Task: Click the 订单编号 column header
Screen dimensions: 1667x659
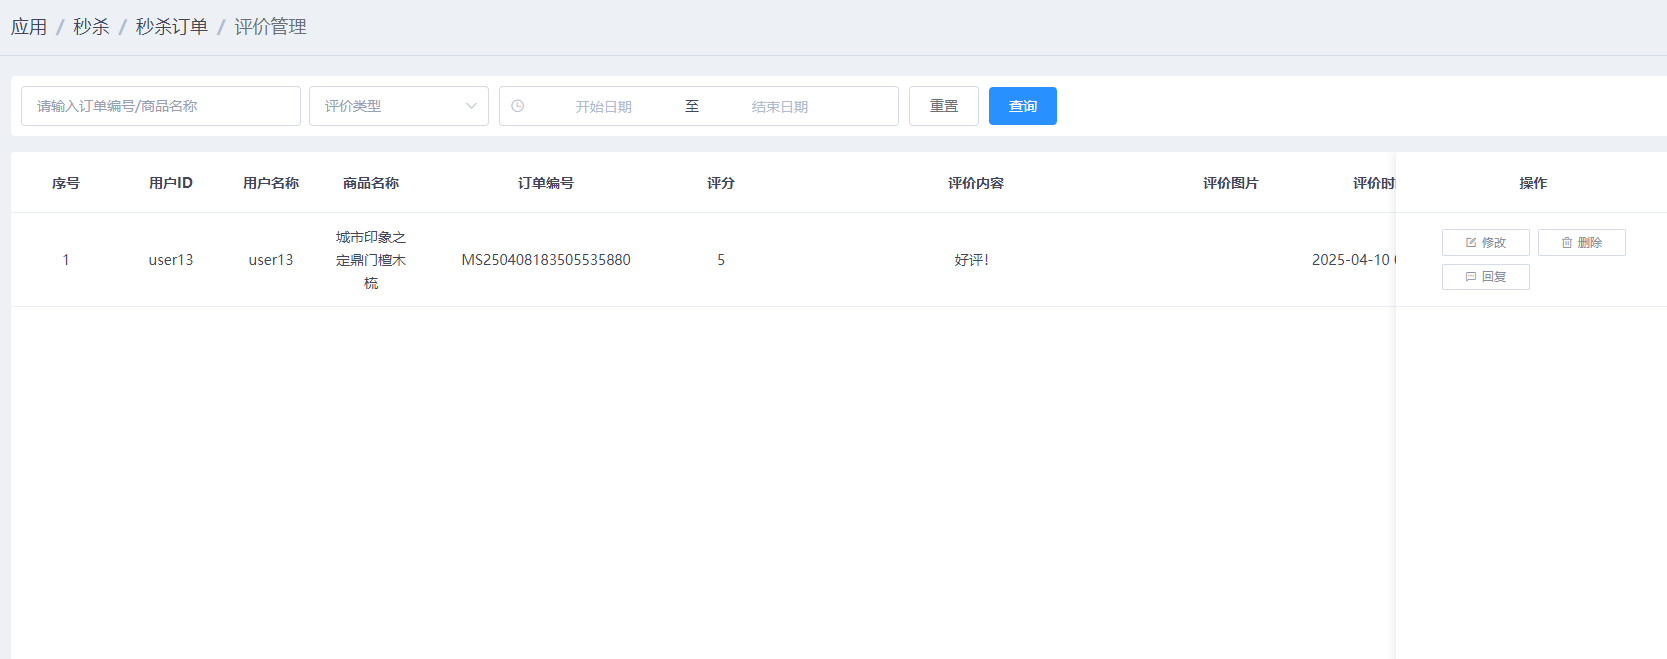Action: [x=545, y=183]
